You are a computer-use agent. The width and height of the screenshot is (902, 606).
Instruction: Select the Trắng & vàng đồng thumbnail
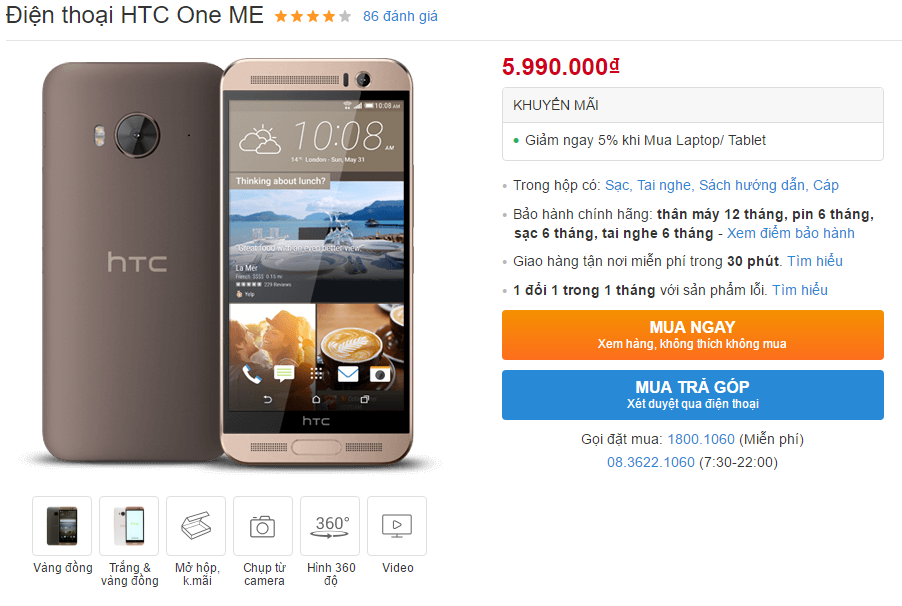129,526
